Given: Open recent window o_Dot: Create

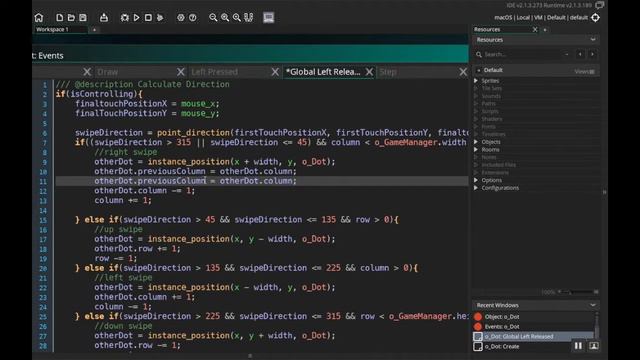Looking at the screenshot, I should point(522,347).
